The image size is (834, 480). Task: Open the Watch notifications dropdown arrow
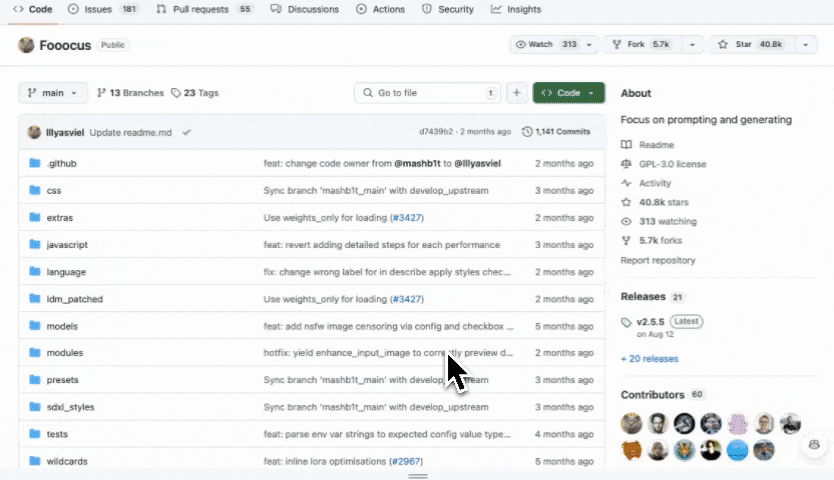[x=590, y=45]
